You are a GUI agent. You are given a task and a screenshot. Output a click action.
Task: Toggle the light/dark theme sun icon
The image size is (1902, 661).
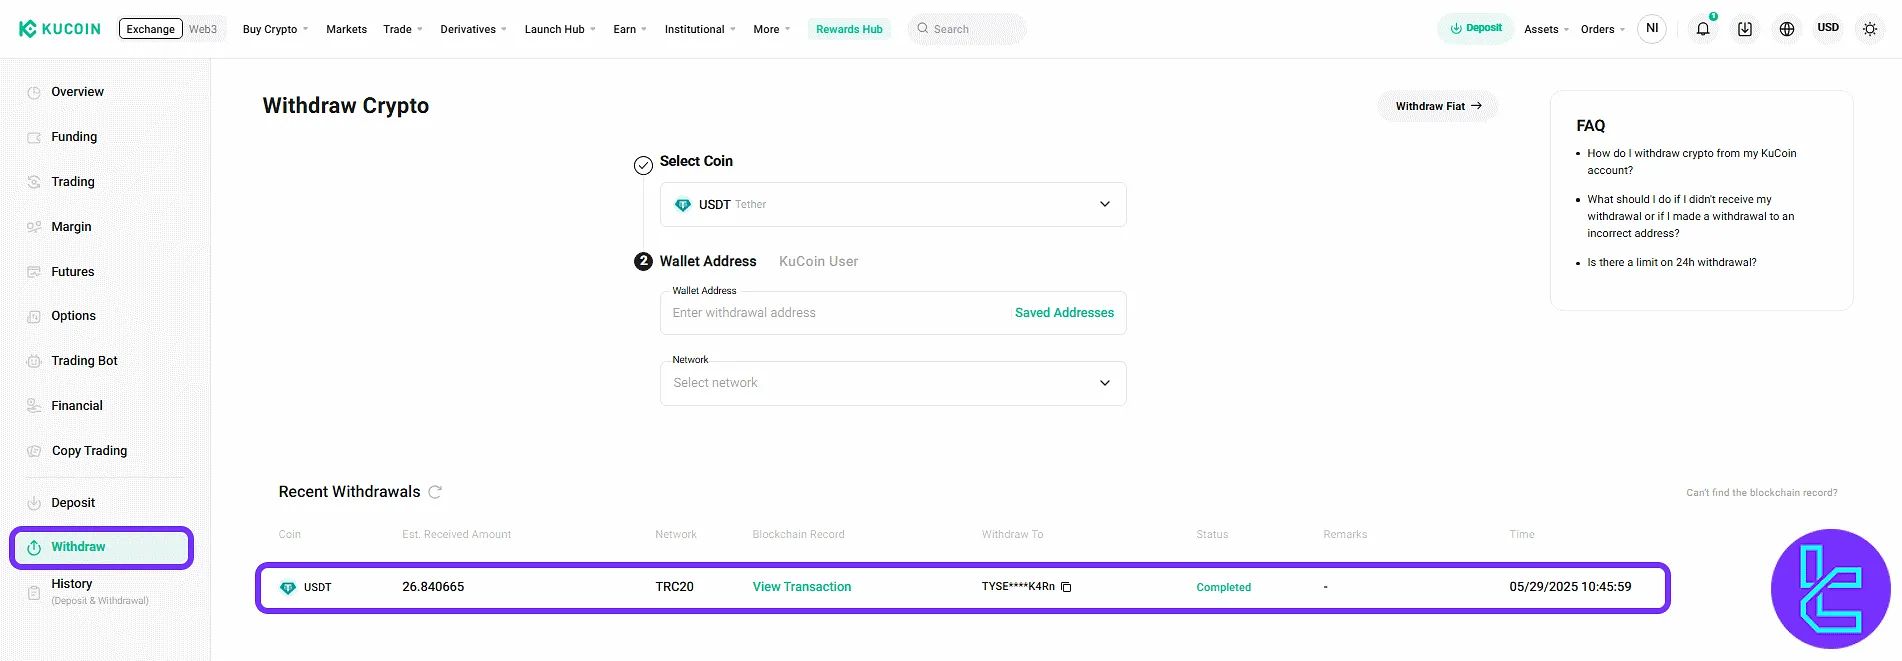pyautogui.click(x=1870, y=29)
